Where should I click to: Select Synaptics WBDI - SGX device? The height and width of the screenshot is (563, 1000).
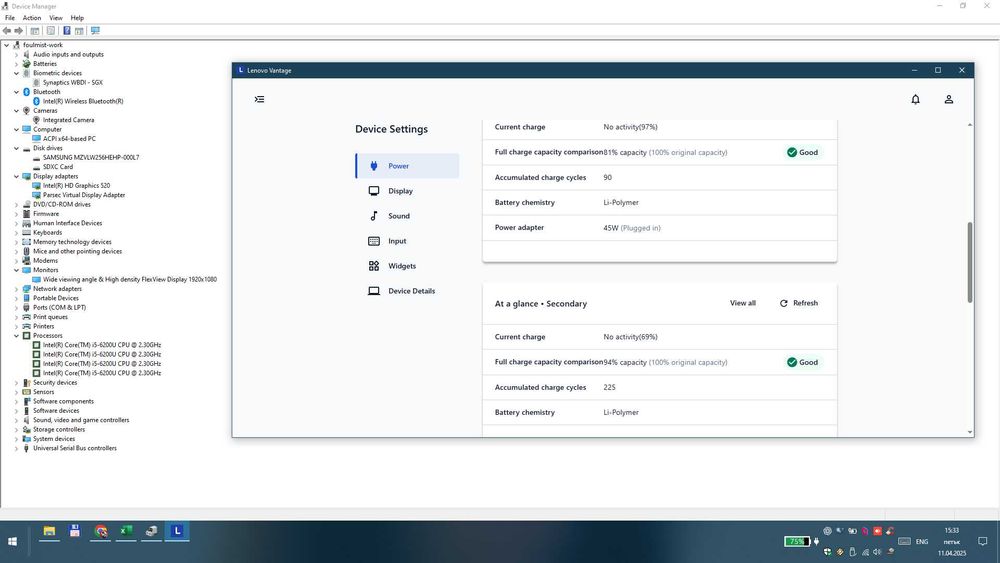tap(72, 83)
